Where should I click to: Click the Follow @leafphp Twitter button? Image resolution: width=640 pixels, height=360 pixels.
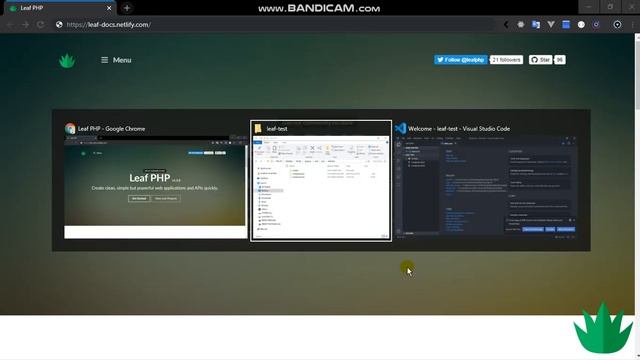coord(460,60)
